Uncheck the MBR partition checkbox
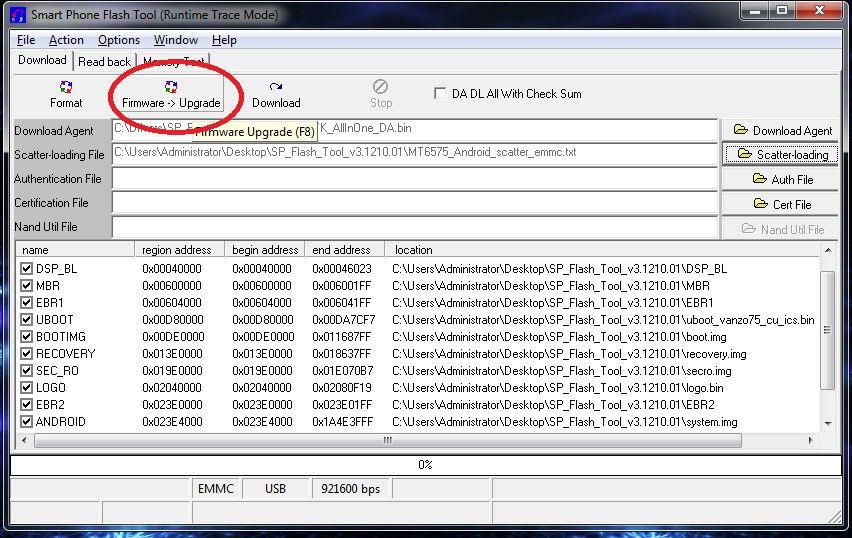 (26, 285)
